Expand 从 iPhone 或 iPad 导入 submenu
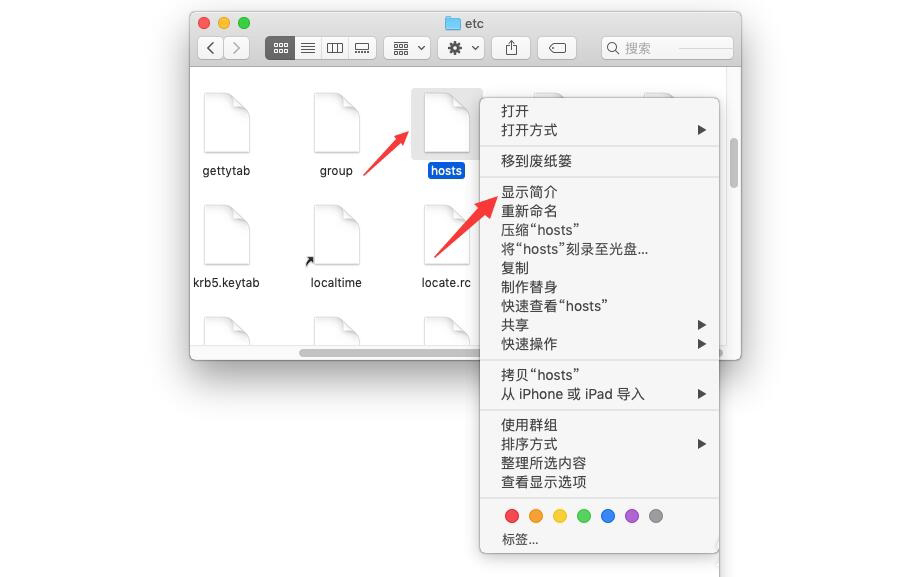 (x=599, y=394)
